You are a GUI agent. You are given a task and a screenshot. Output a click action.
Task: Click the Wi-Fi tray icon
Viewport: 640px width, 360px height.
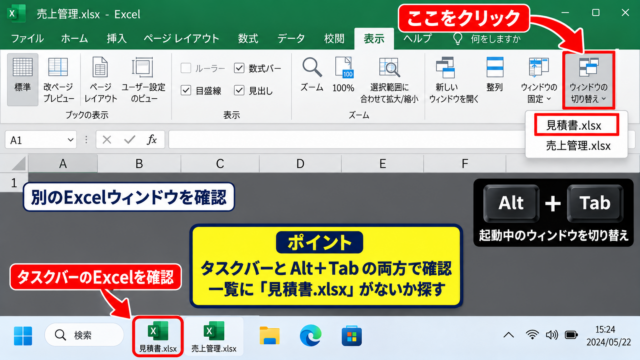click(532, 335)
